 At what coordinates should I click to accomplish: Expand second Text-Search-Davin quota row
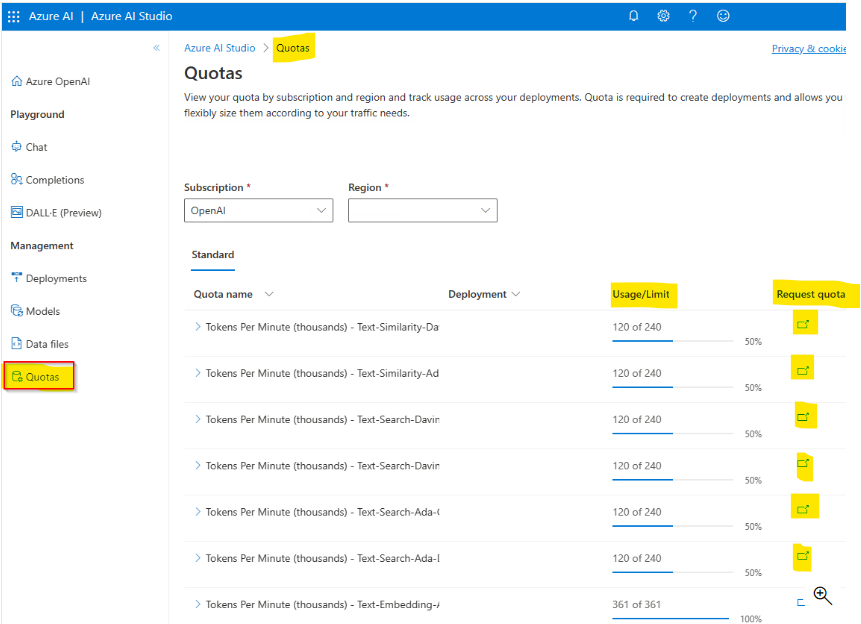tap(198, 466)
